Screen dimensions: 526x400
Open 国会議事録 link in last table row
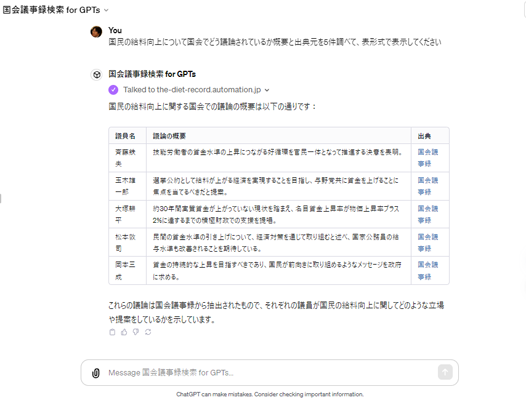point(428,270)
